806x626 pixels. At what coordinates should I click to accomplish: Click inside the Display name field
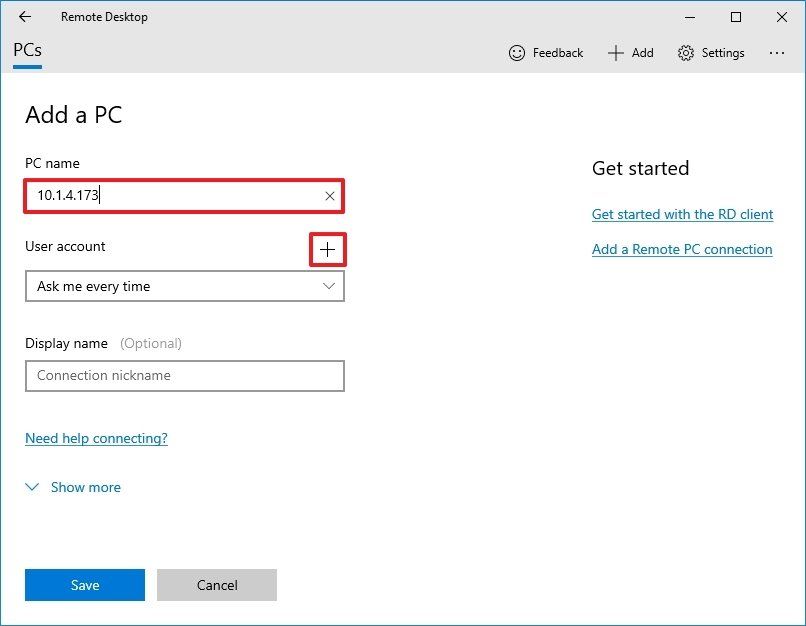pyautogui.click(x=185, y=375)
